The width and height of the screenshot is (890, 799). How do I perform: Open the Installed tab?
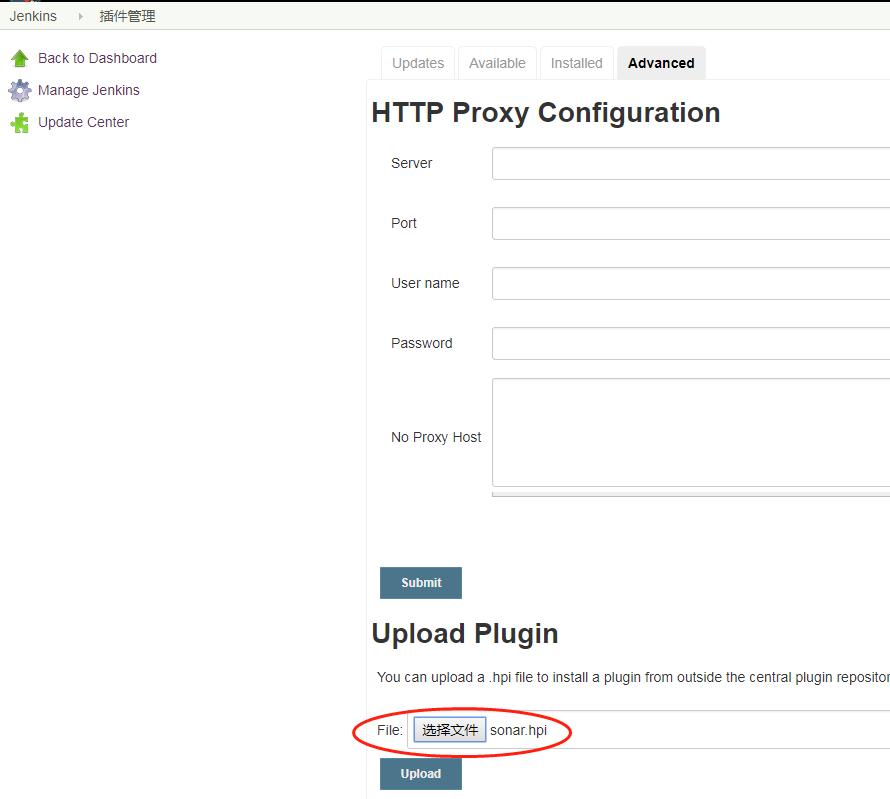tap(577, 63)
